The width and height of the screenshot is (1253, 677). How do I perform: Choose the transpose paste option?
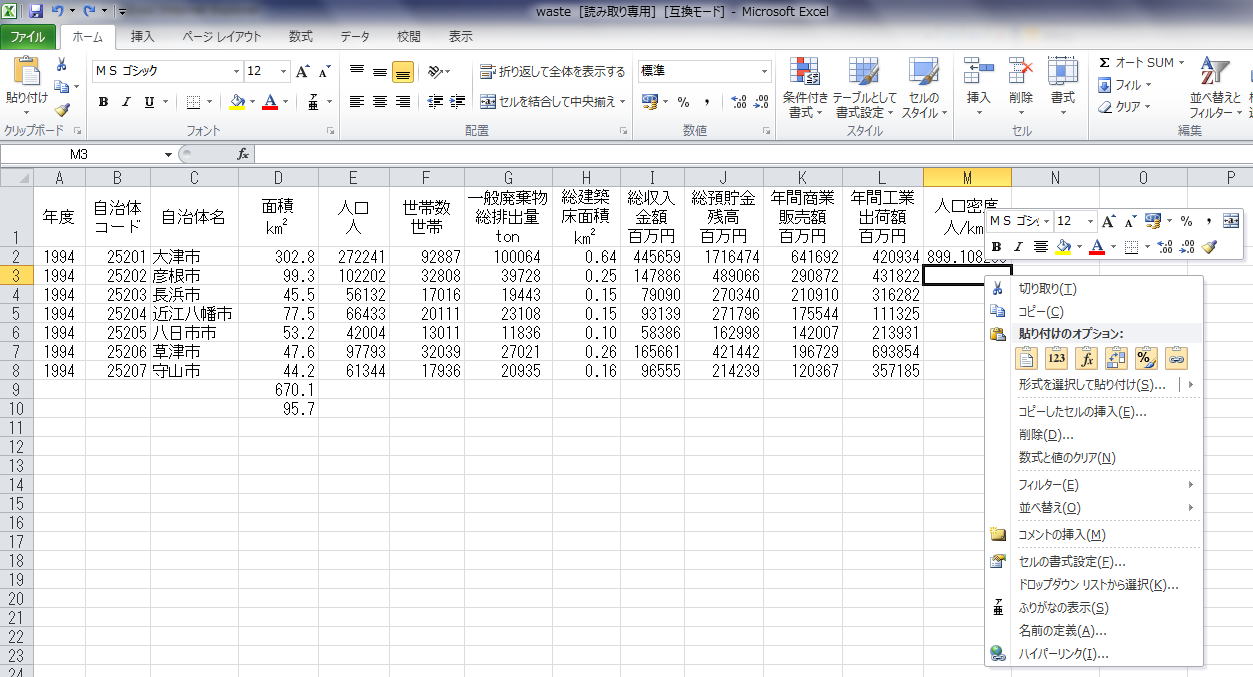(x=1117, y=358)
